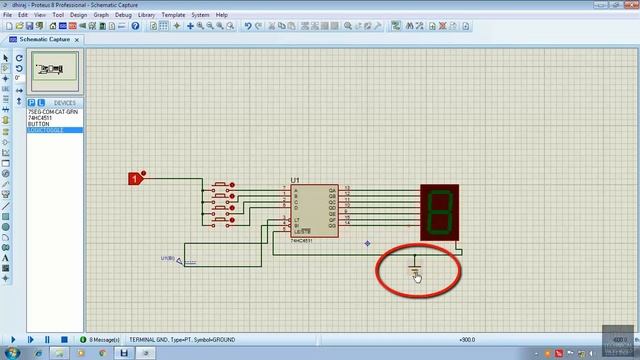640x360 pixels.
Task: Open the blue Schematic Capture toolbar icon
Action: [x=62, y=26]
